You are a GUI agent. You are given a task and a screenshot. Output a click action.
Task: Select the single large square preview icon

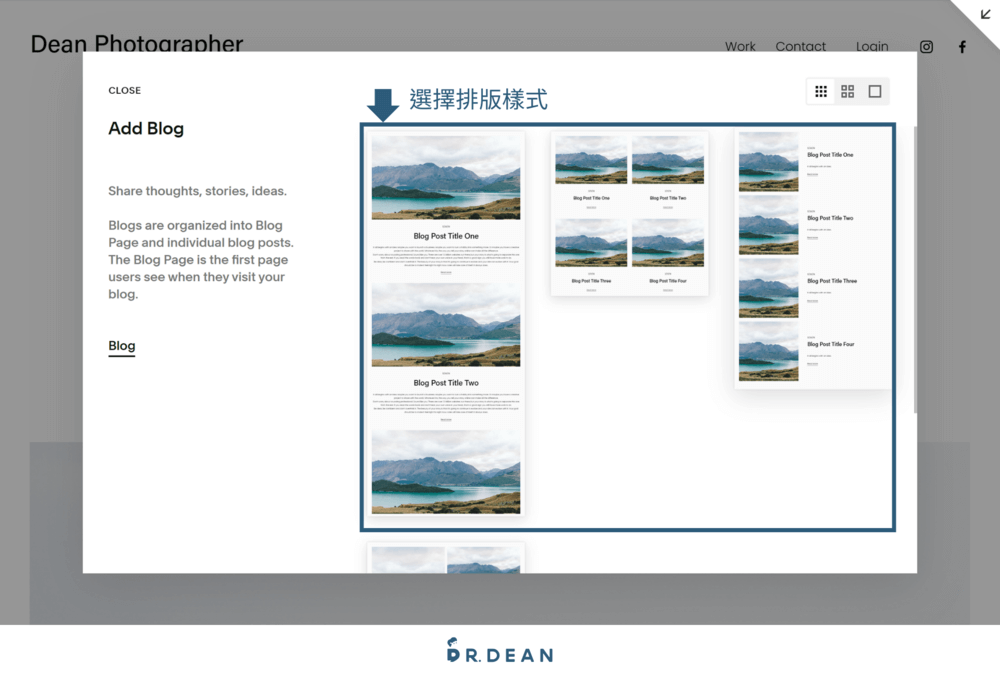click(x=874, y=91)
